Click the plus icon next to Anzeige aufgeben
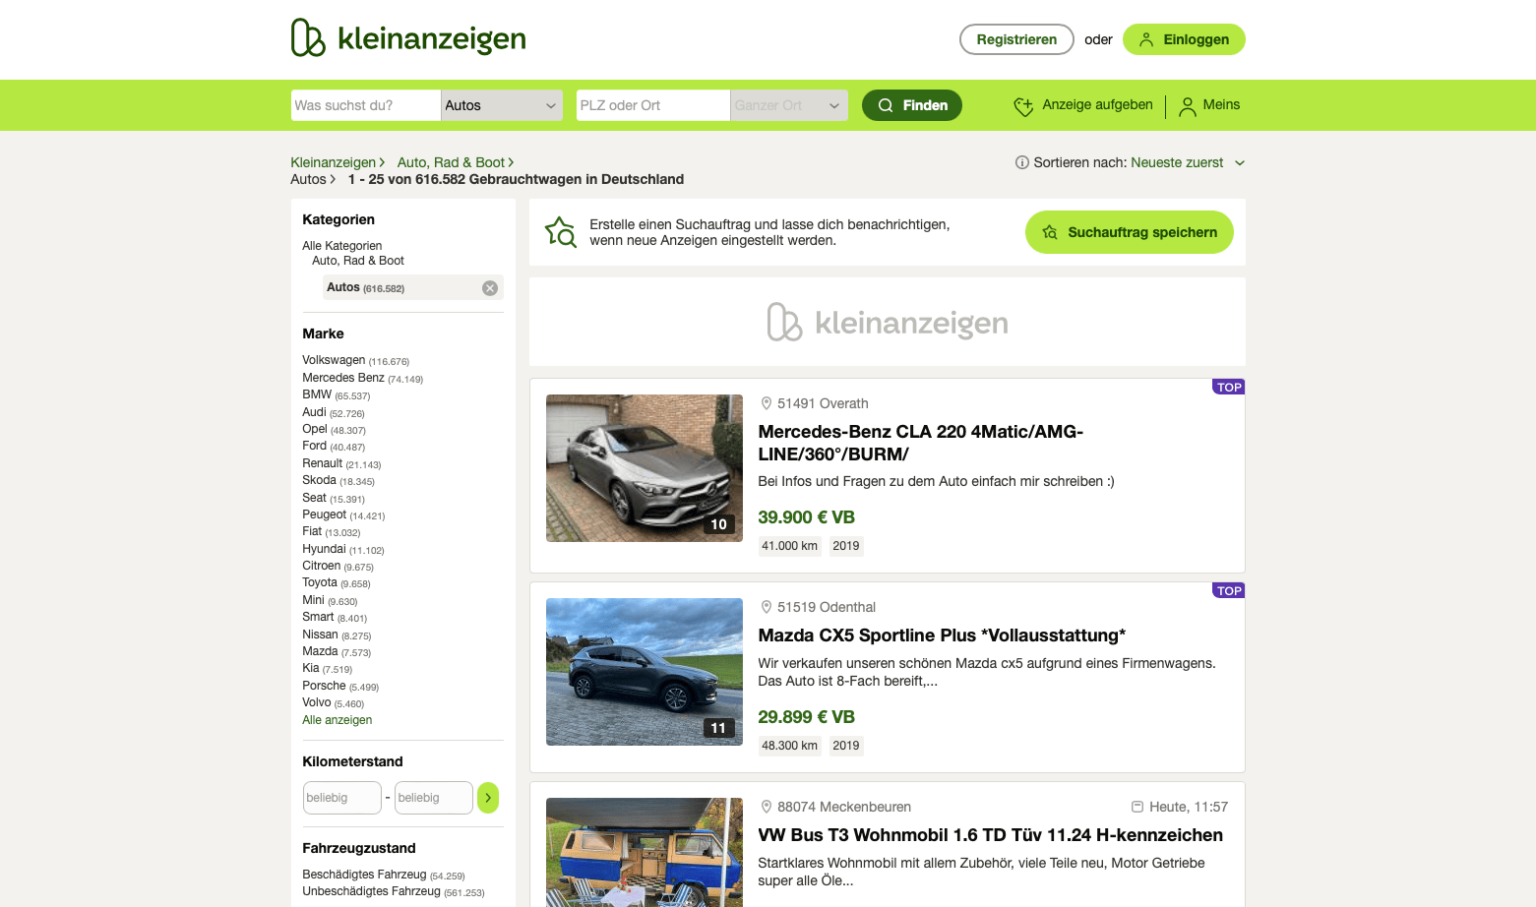1536x907 pixels. click(x=1023, y=105)
